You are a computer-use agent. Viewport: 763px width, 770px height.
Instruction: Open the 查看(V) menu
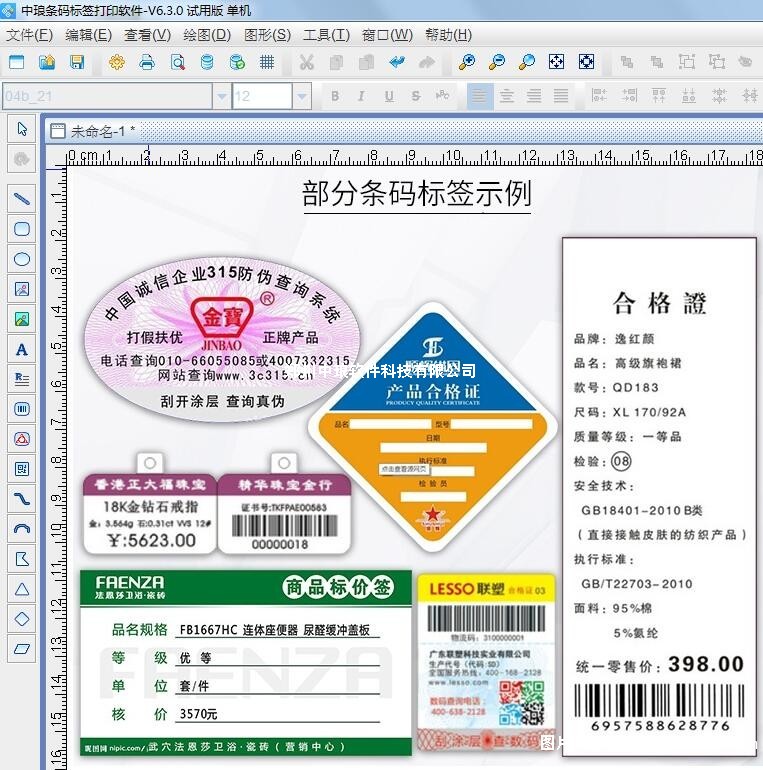click(x=147, y=35)
